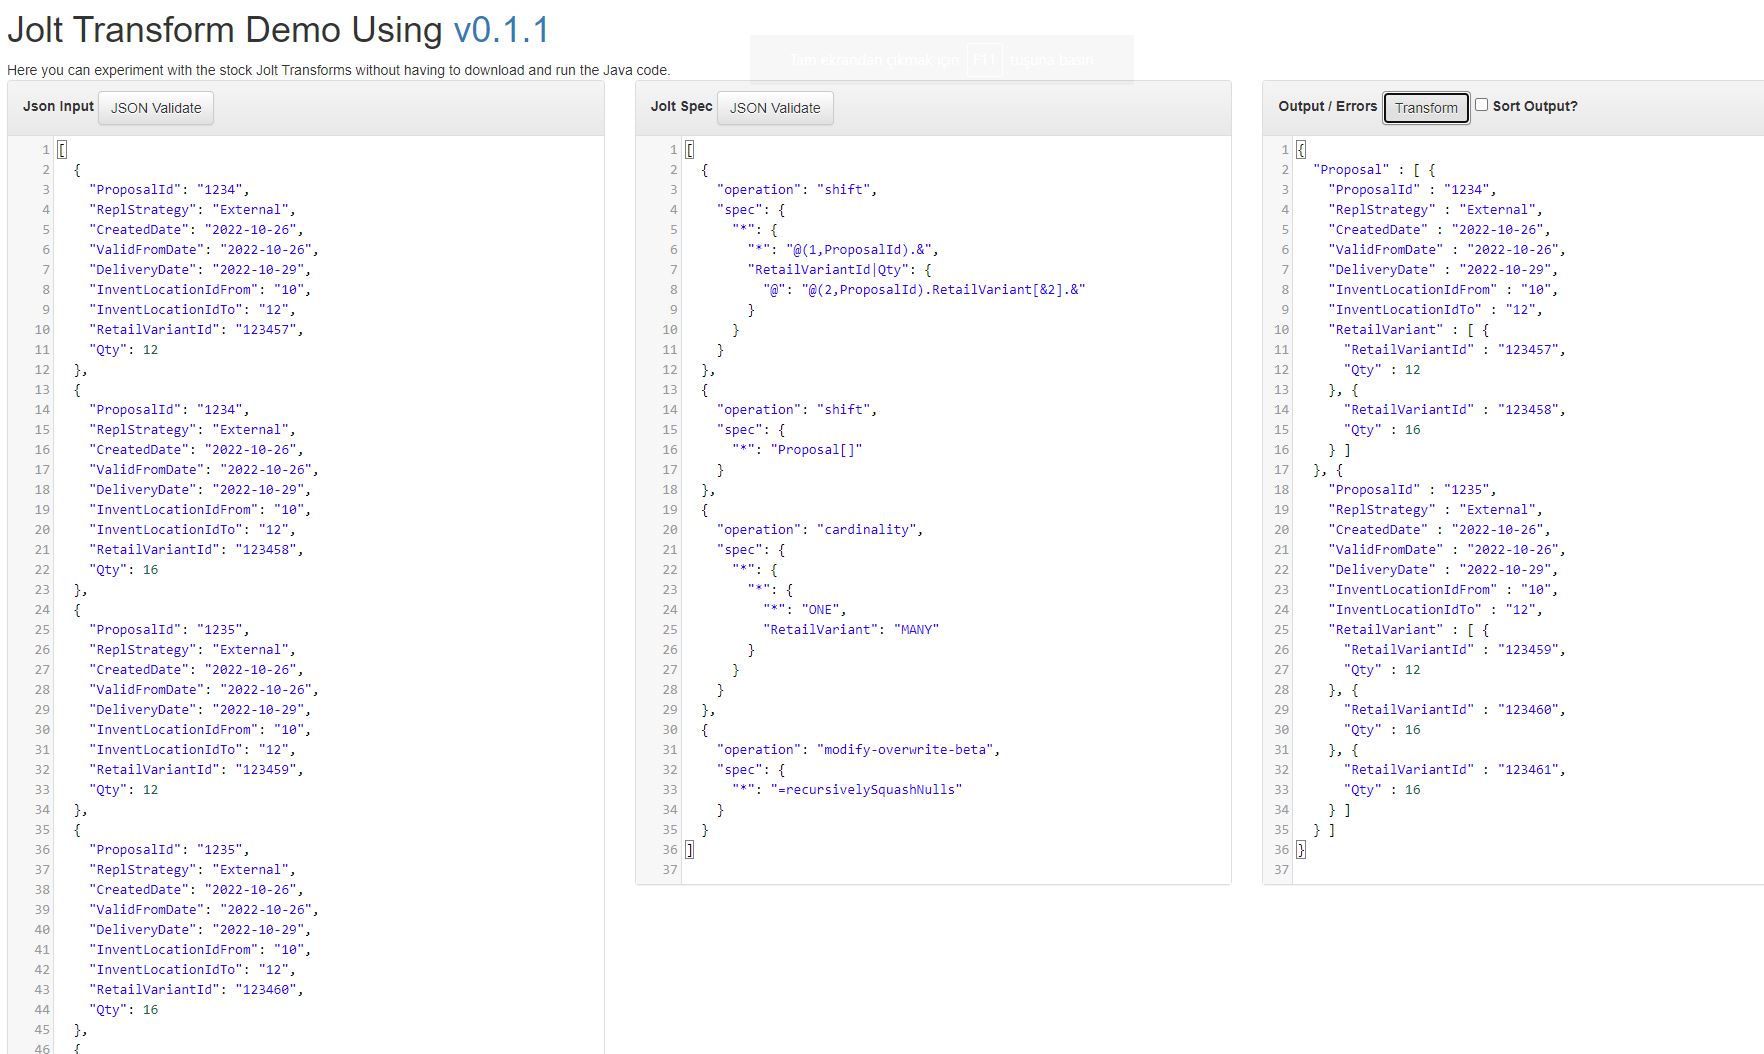
Task: Click "ProposalId" : "1234" in Output panel
Action: (x=1411, y=190)
